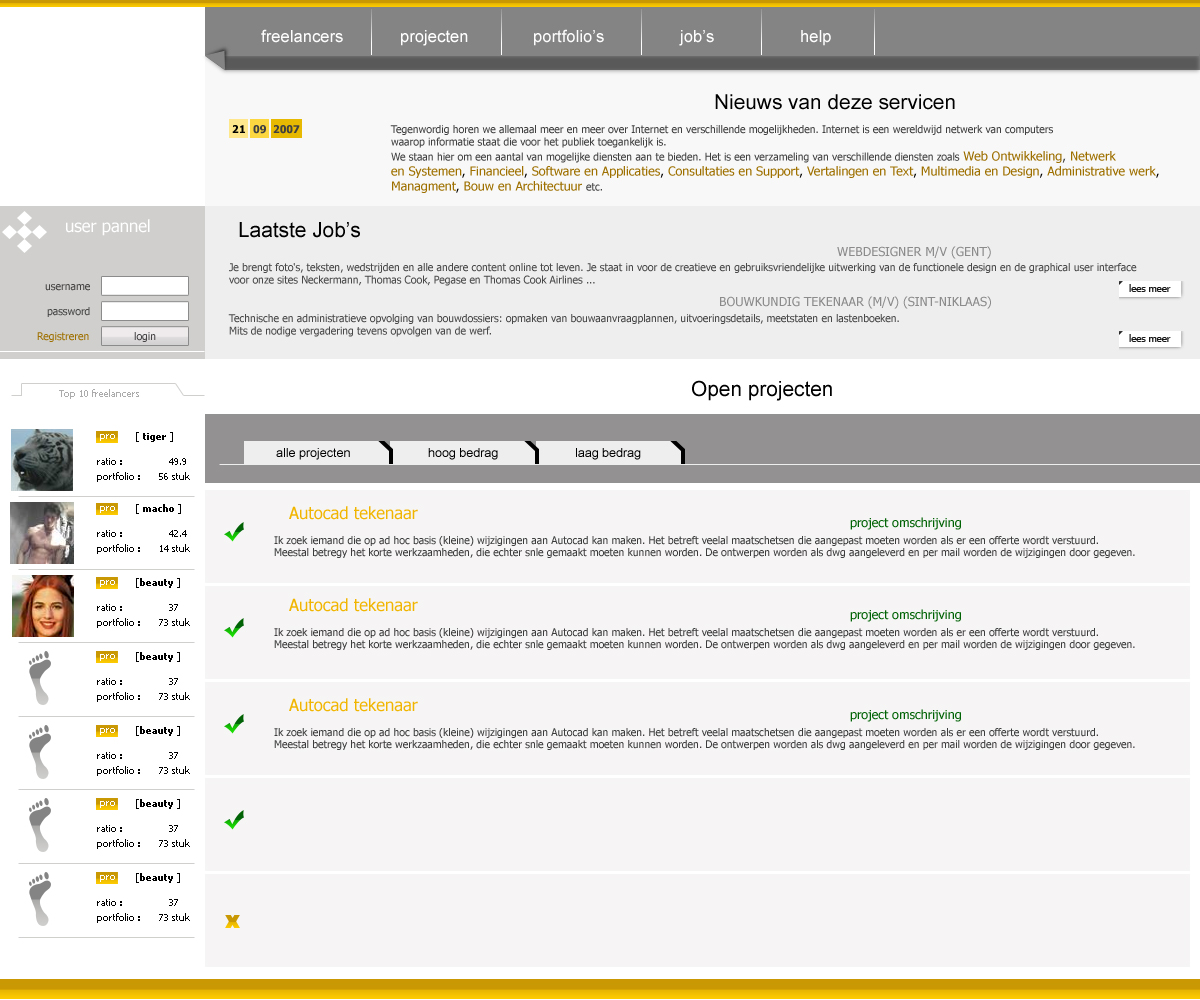Open the help menu item
The image size is (1200, 1000).
[x=816, y=36]
